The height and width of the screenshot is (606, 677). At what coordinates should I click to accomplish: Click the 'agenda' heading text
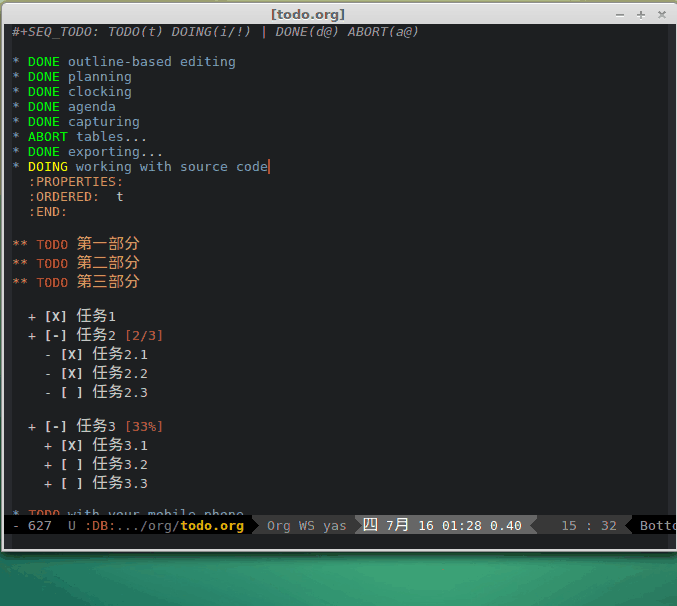92,107
